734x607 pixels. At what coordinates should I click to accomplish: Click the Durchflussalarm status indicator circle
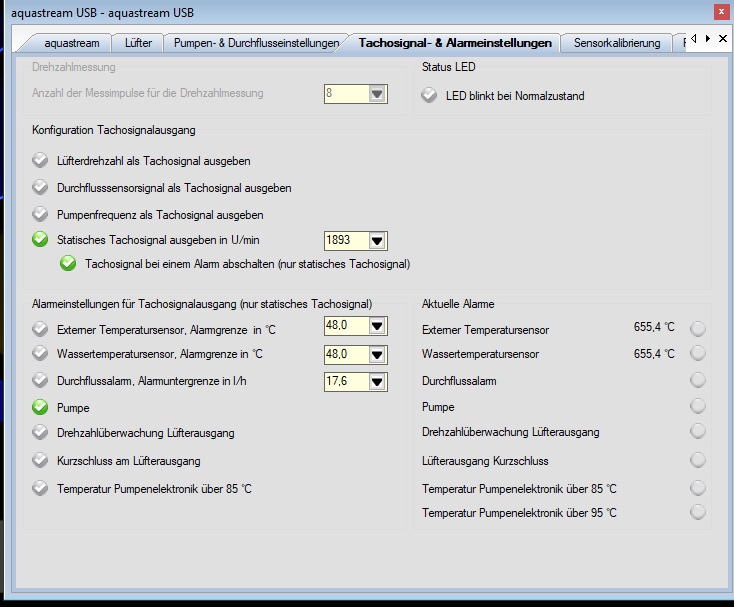click(697, 380)
